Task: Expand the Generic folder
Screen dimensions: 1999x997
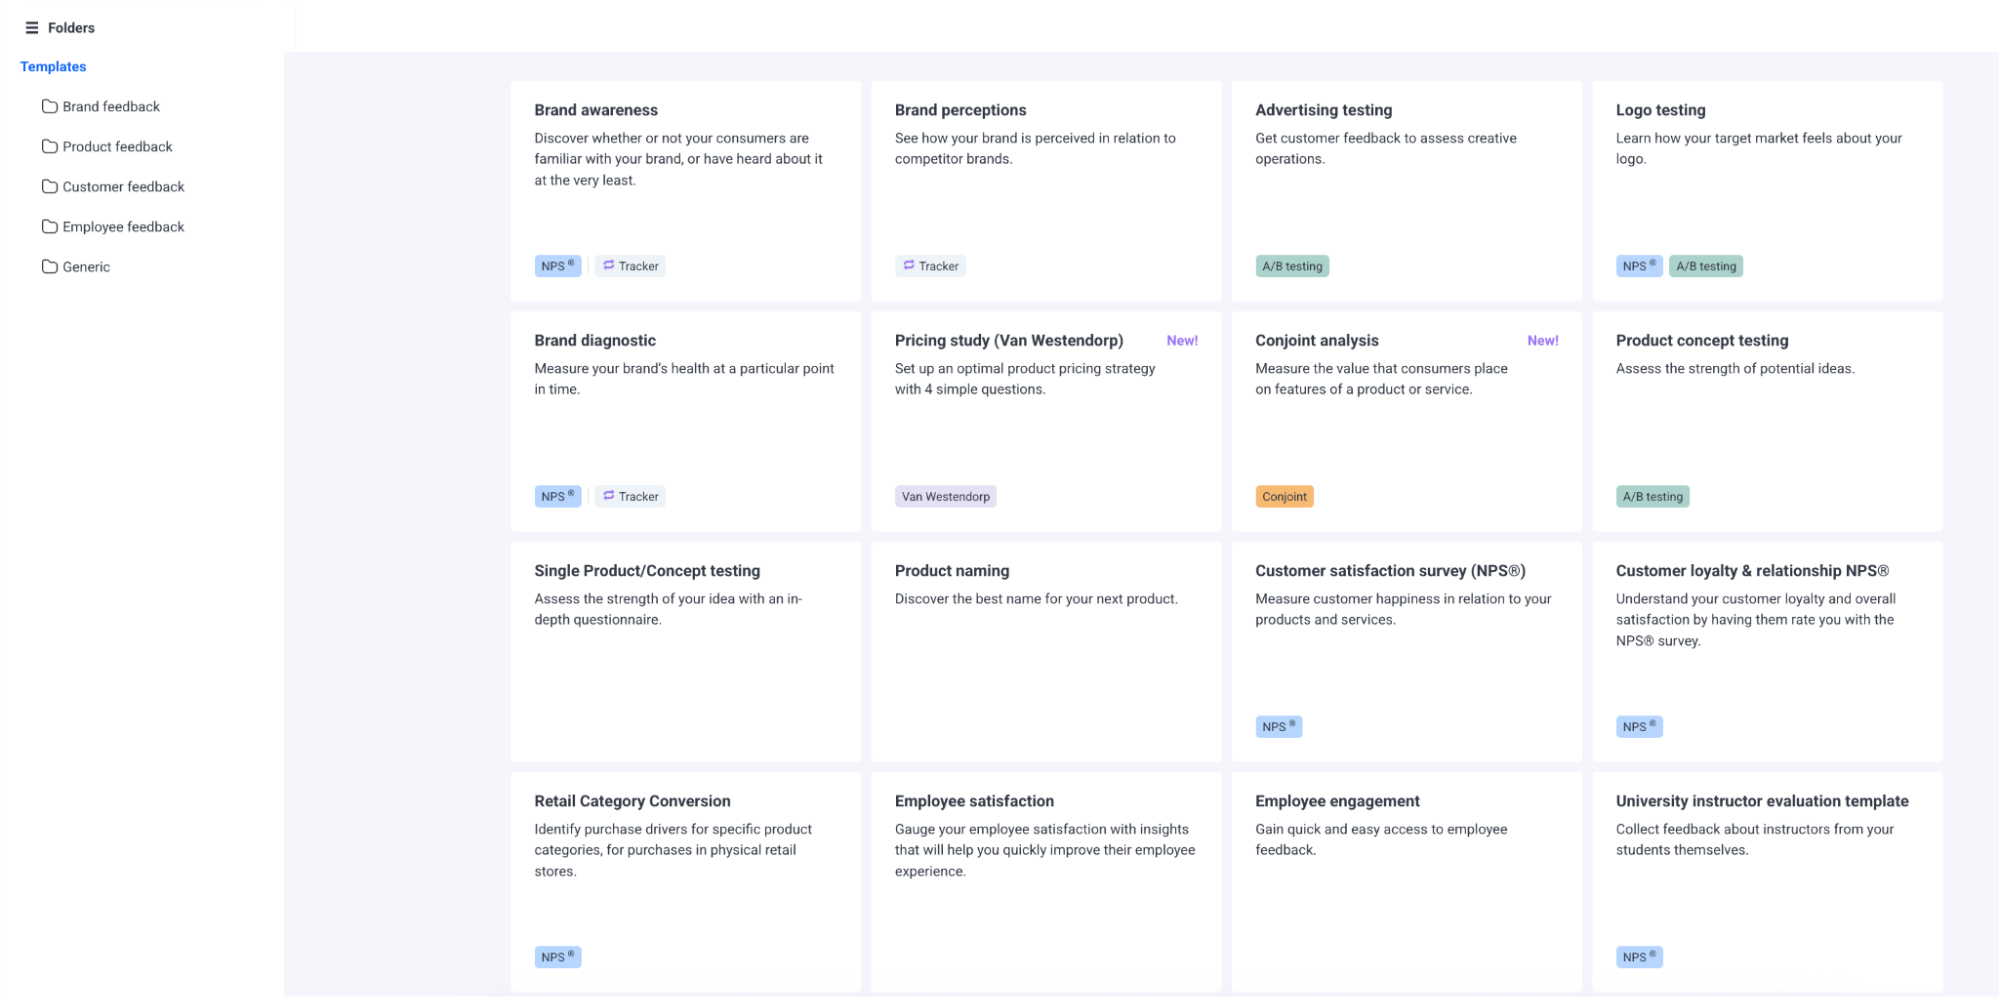Action: 86,266
